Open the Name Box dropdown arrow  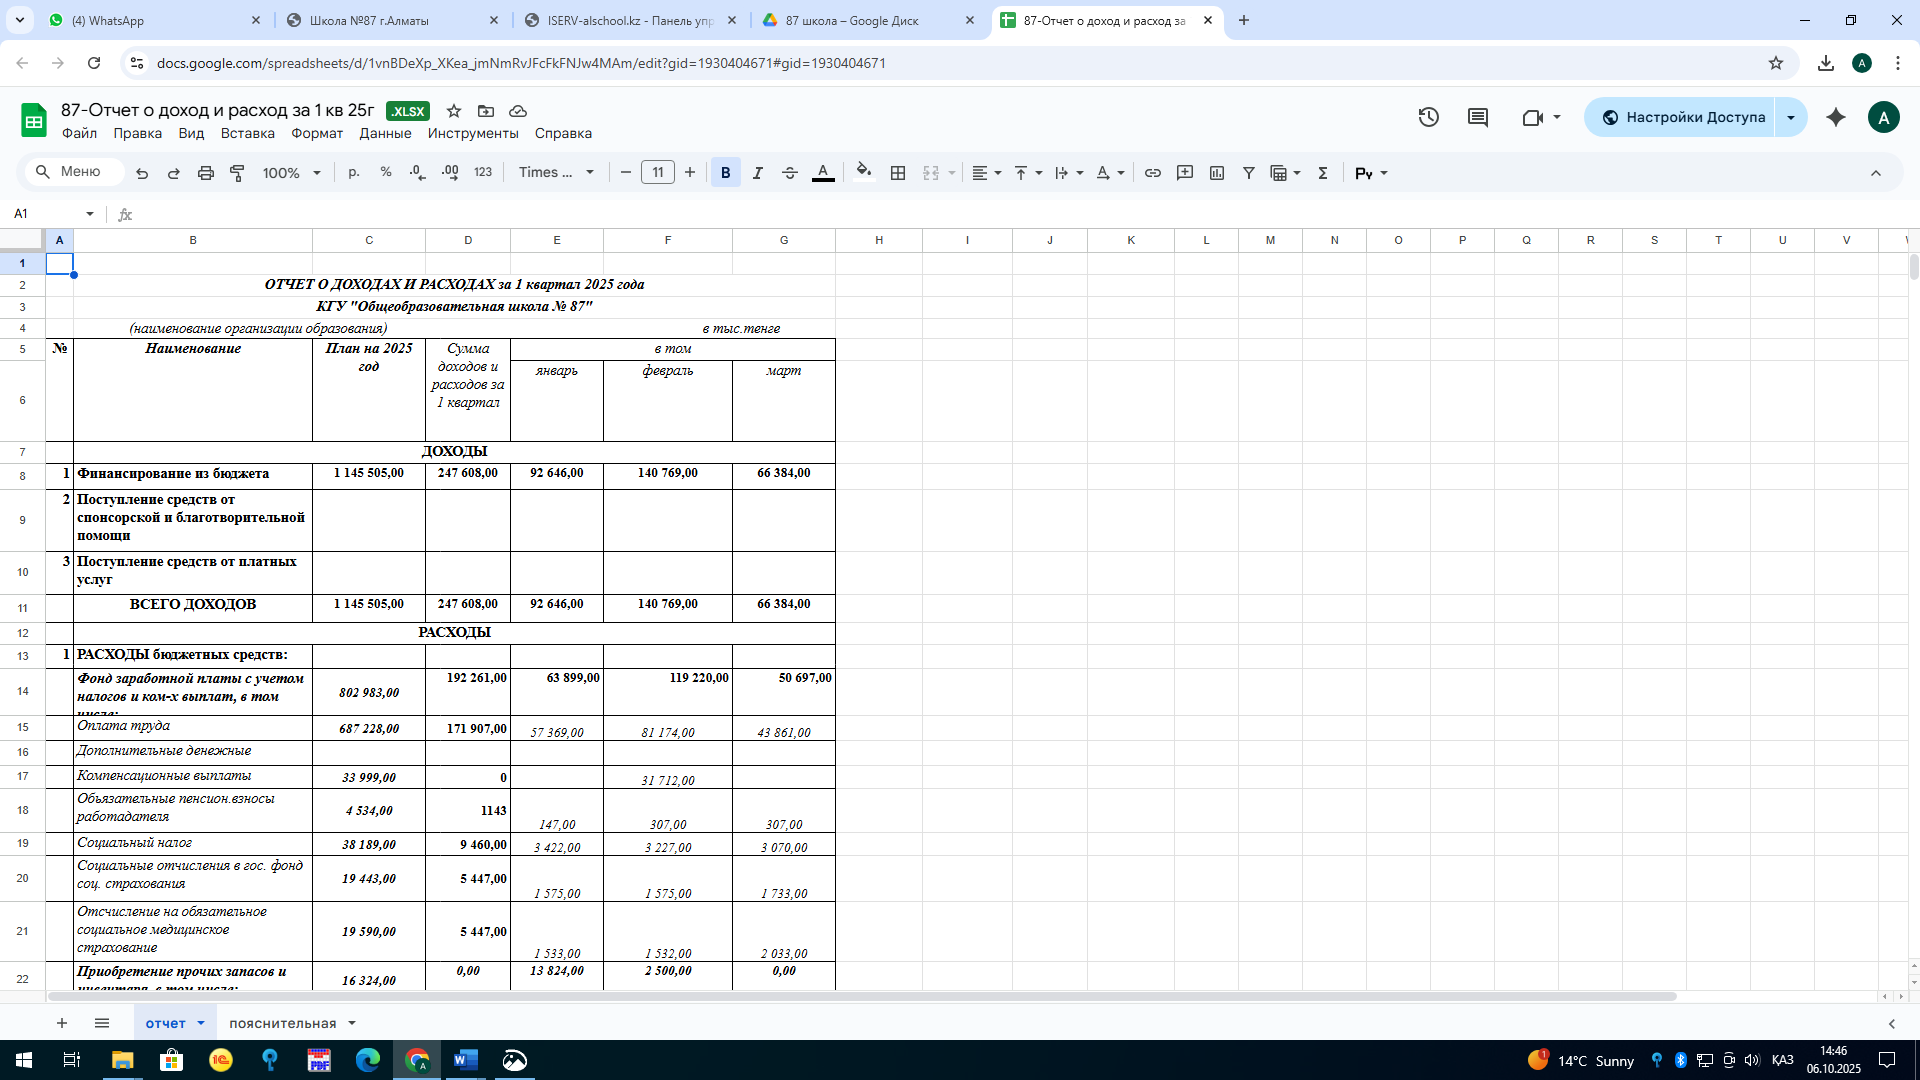click(90, 214)
